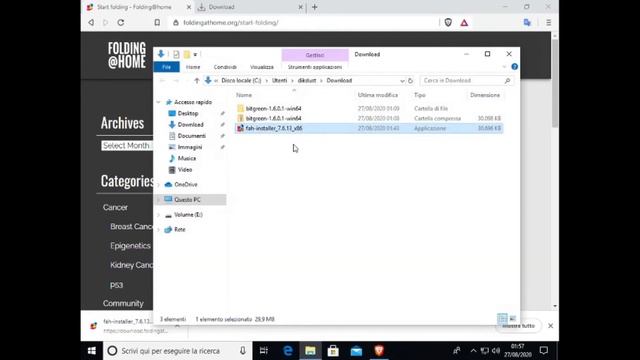Click Mostra tutto downloads button
Viewport: 640px width, 360px height.
518,326
